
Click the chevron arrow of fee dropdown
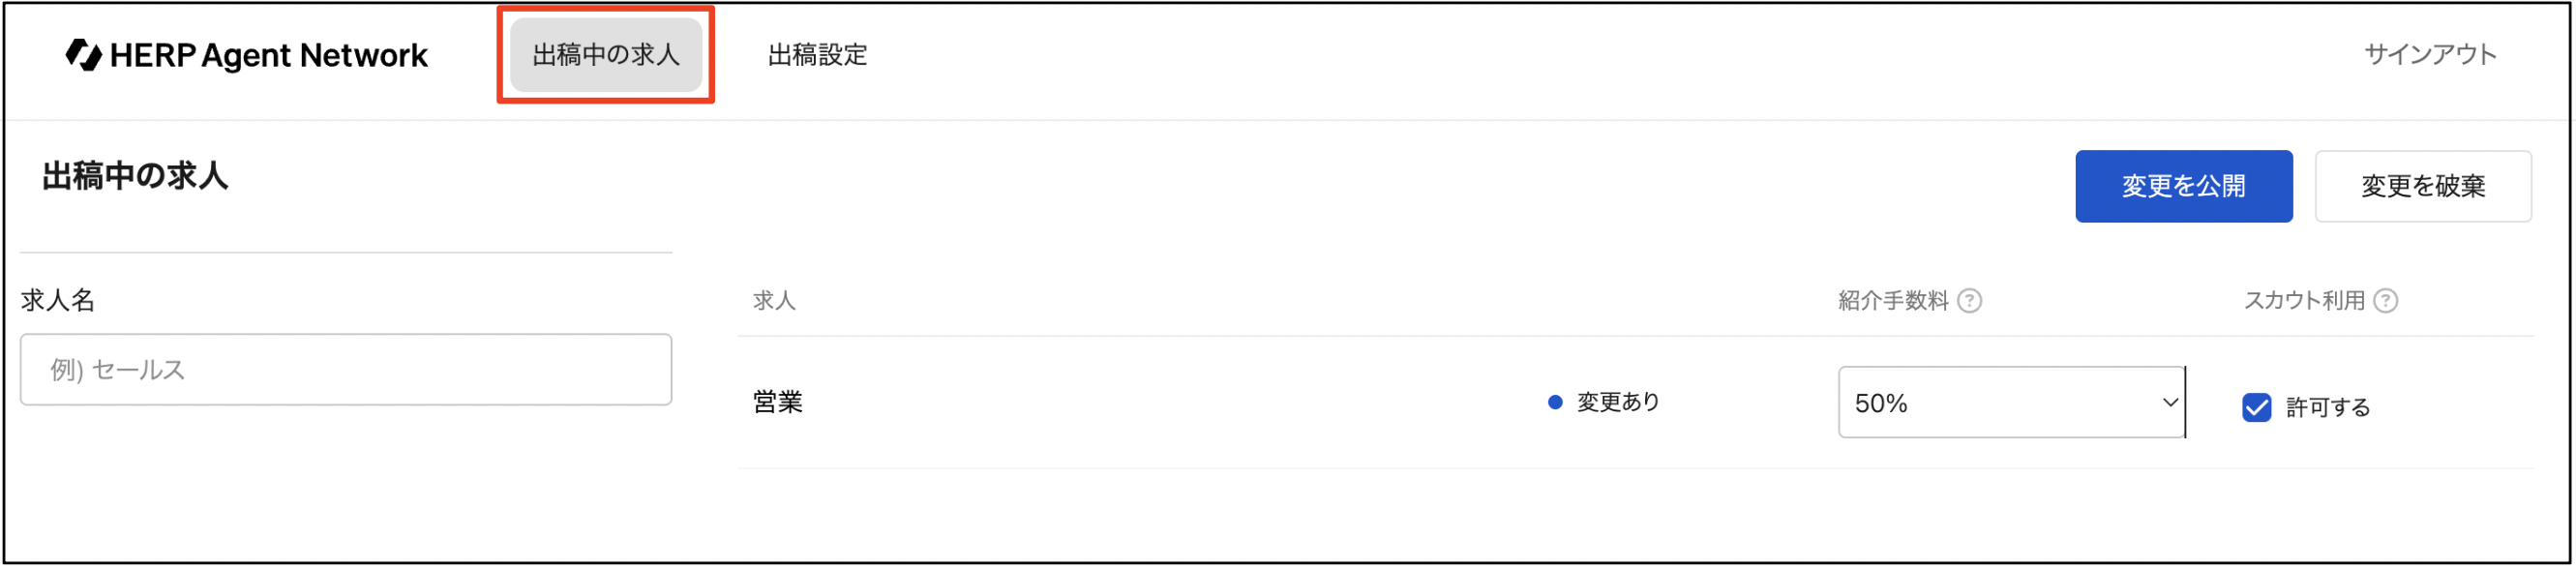point(2169,402)
